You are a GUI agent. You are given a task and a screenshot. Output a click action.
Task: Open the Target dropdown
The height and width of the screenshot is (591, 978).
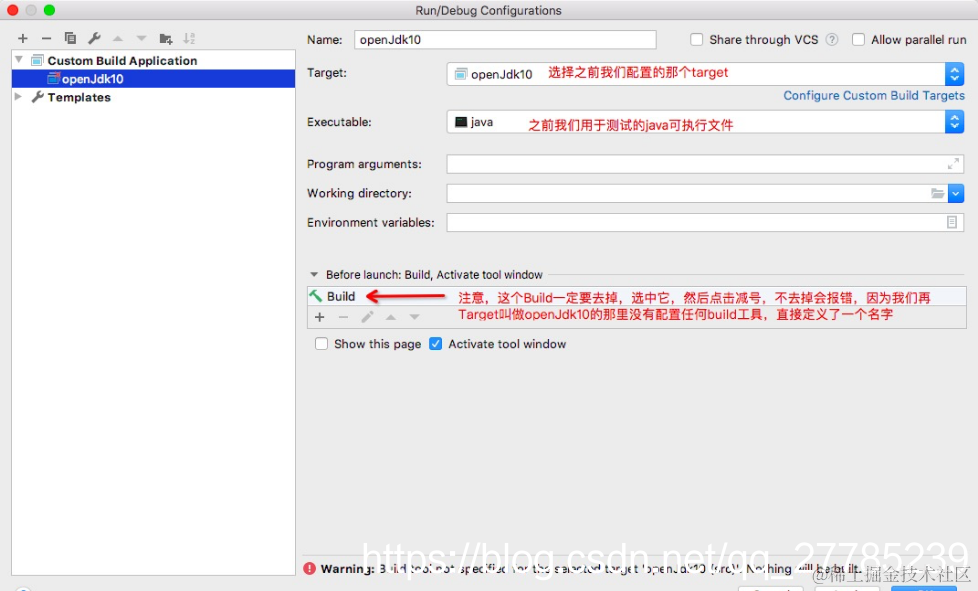[954, 74]
